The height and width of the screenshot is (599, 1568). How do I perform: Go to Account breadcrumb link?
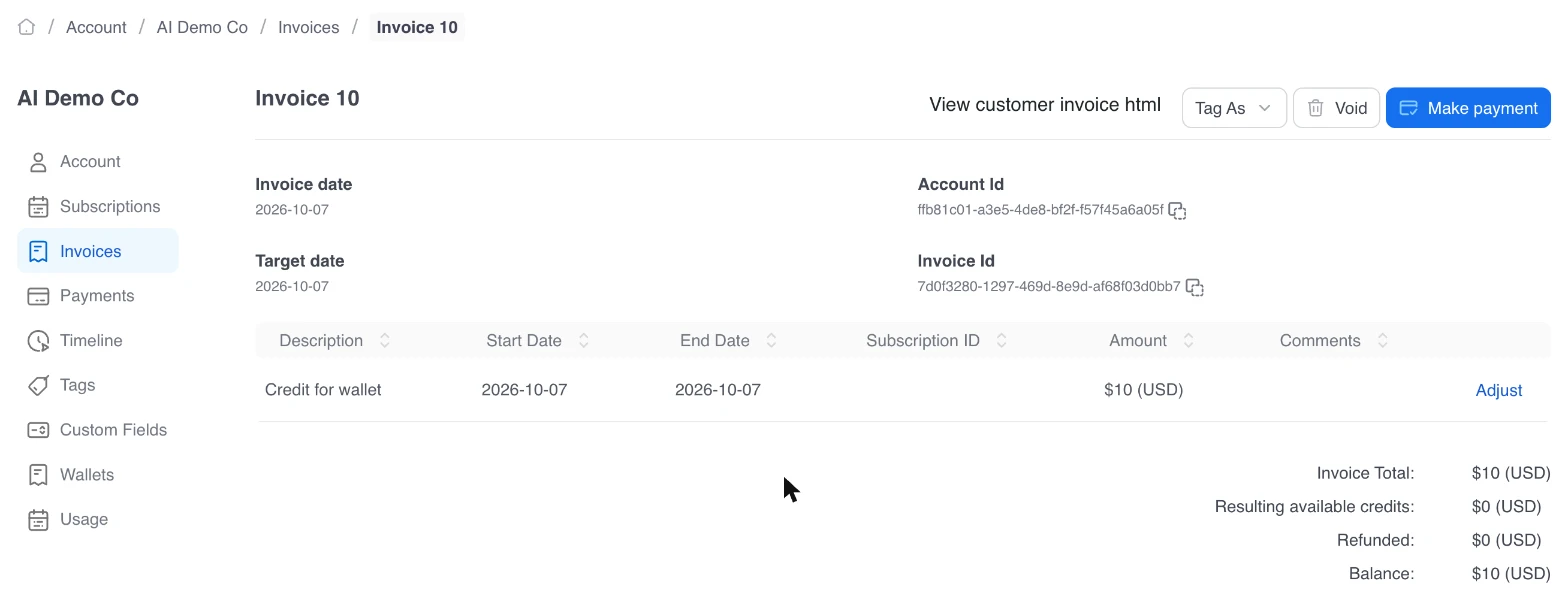click(x=96, y=27)
